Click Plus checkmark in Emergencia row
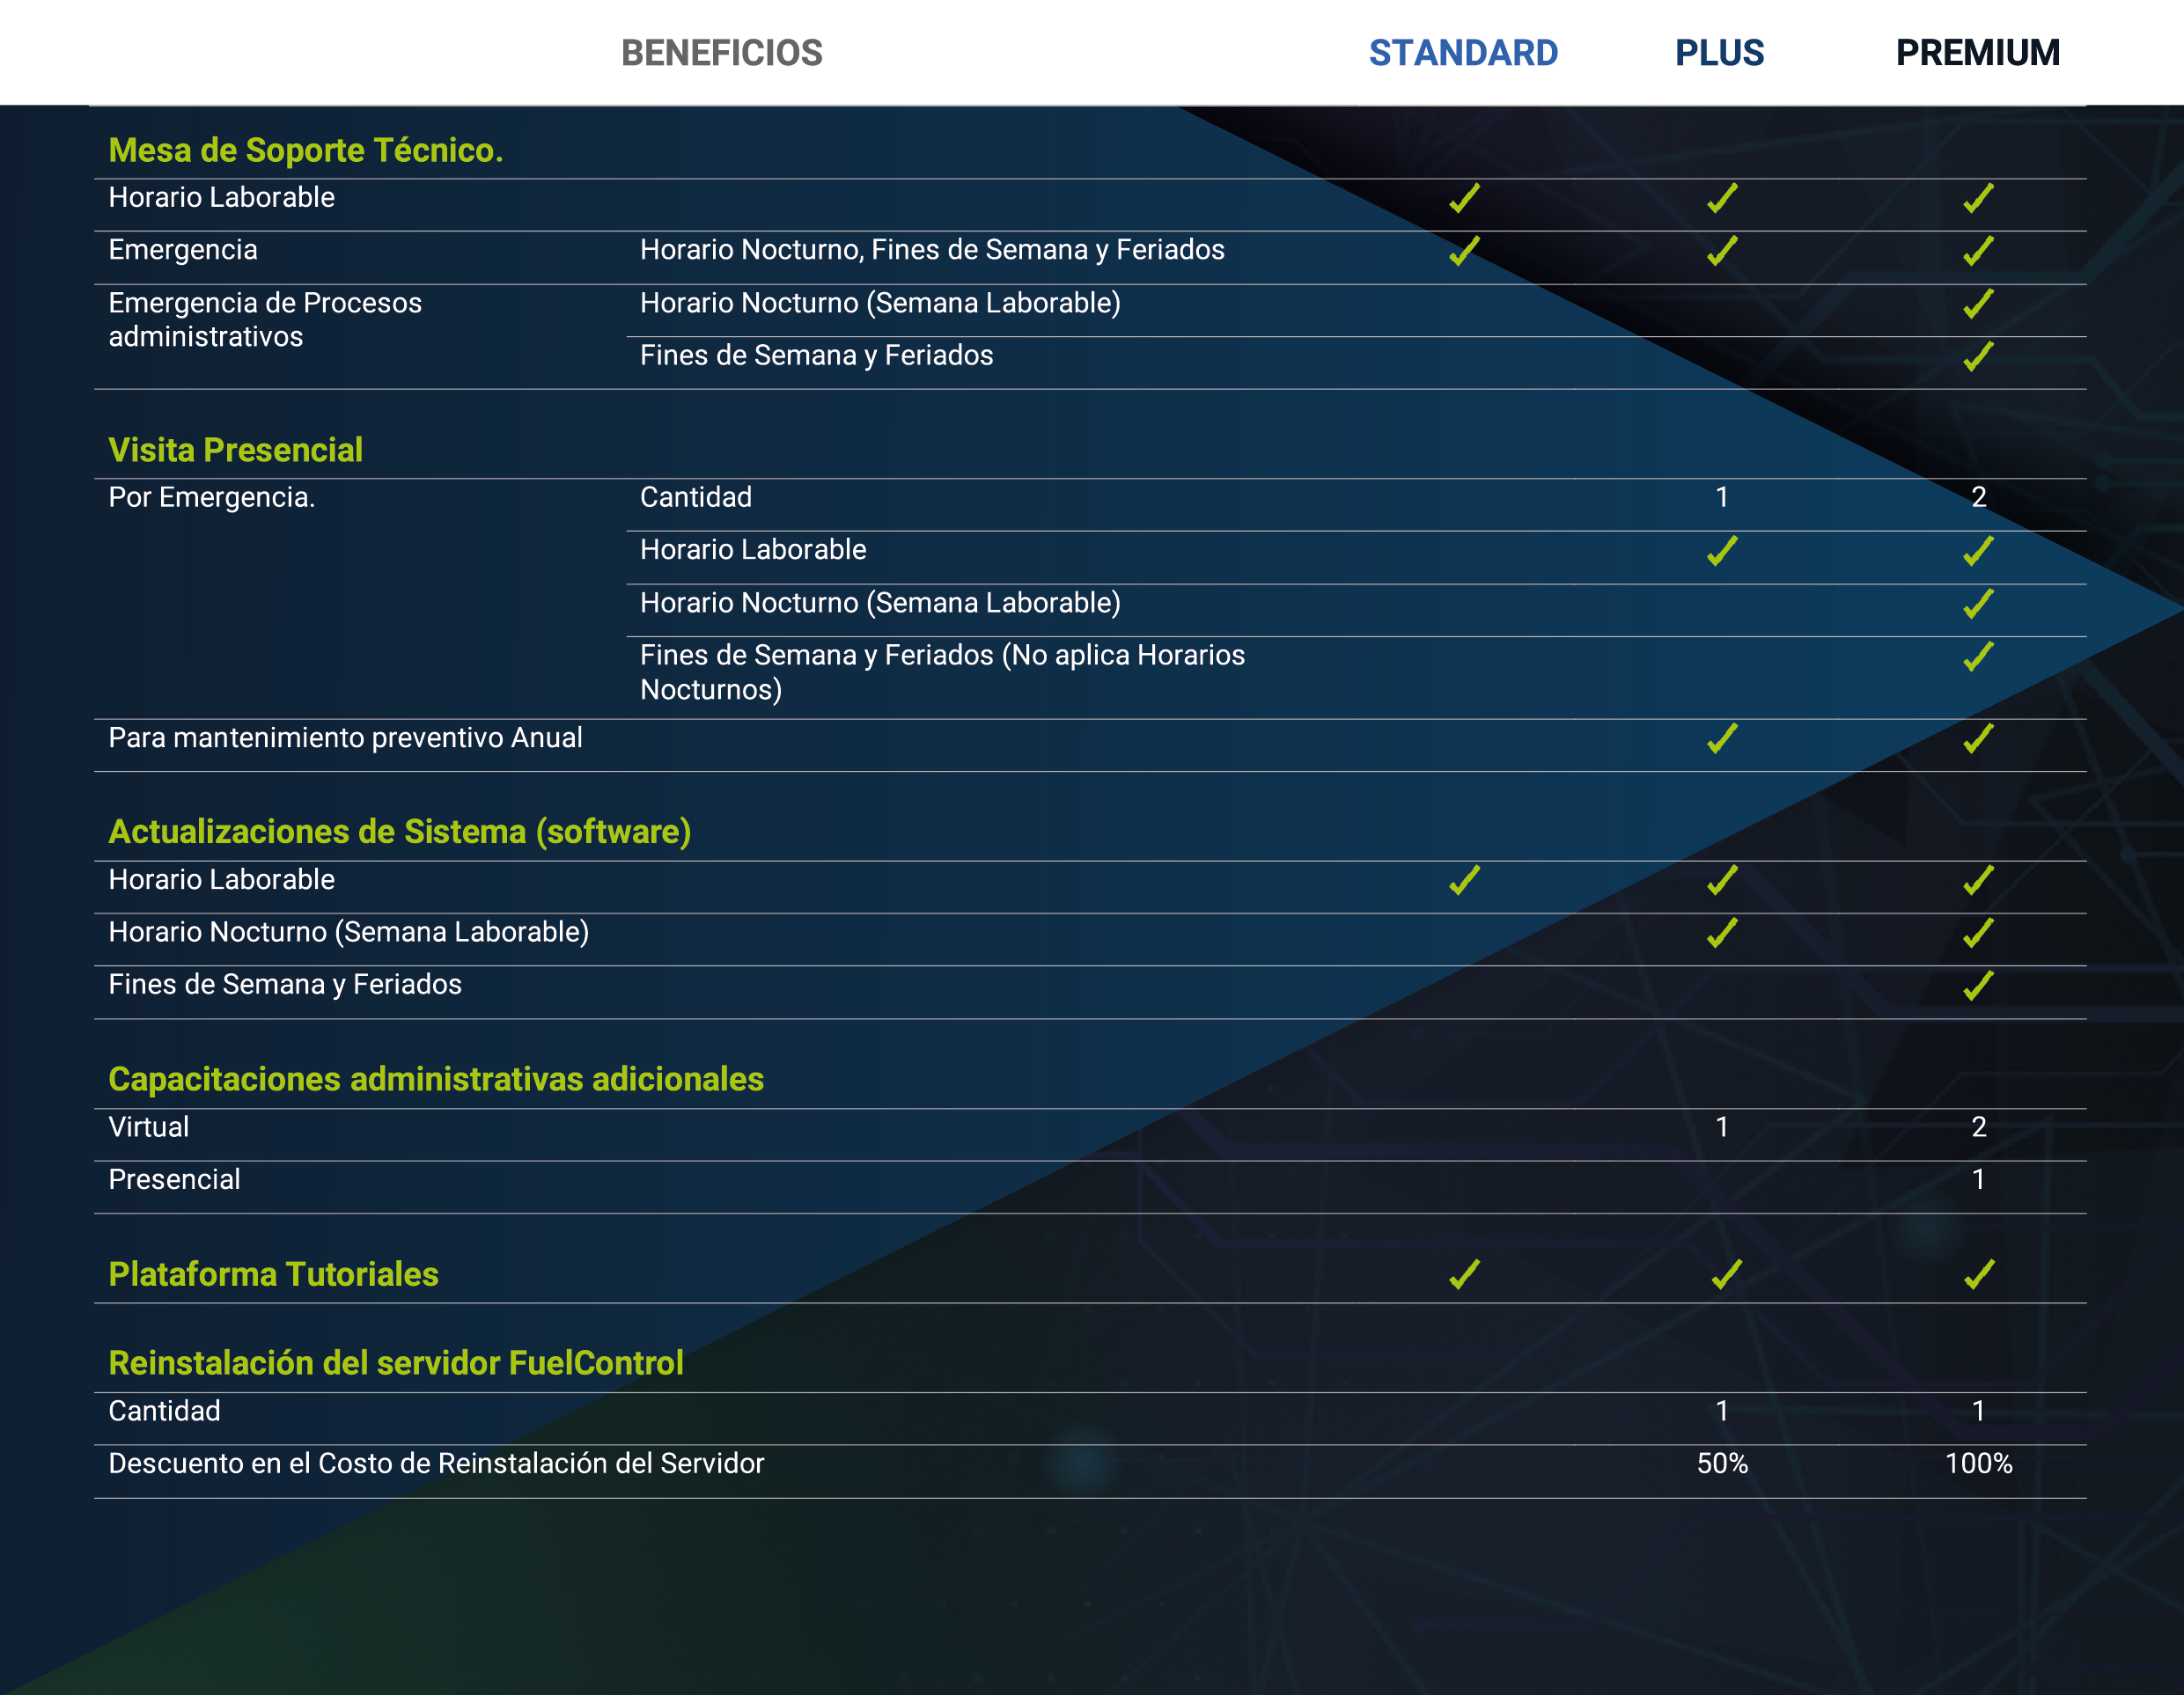Image resolution: width=2184 pixels, height=1695 pixels. 1721,250
